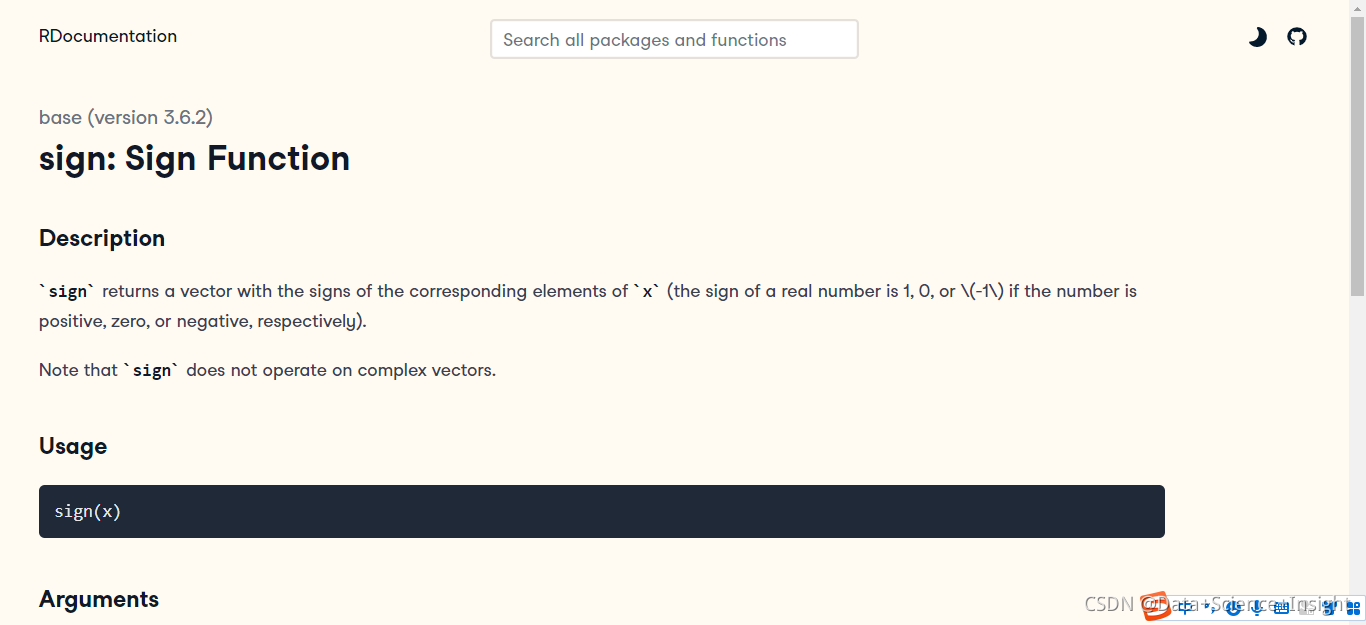
Task: Click the page vertical scrollbar thumb
Action: point(1357,155)
